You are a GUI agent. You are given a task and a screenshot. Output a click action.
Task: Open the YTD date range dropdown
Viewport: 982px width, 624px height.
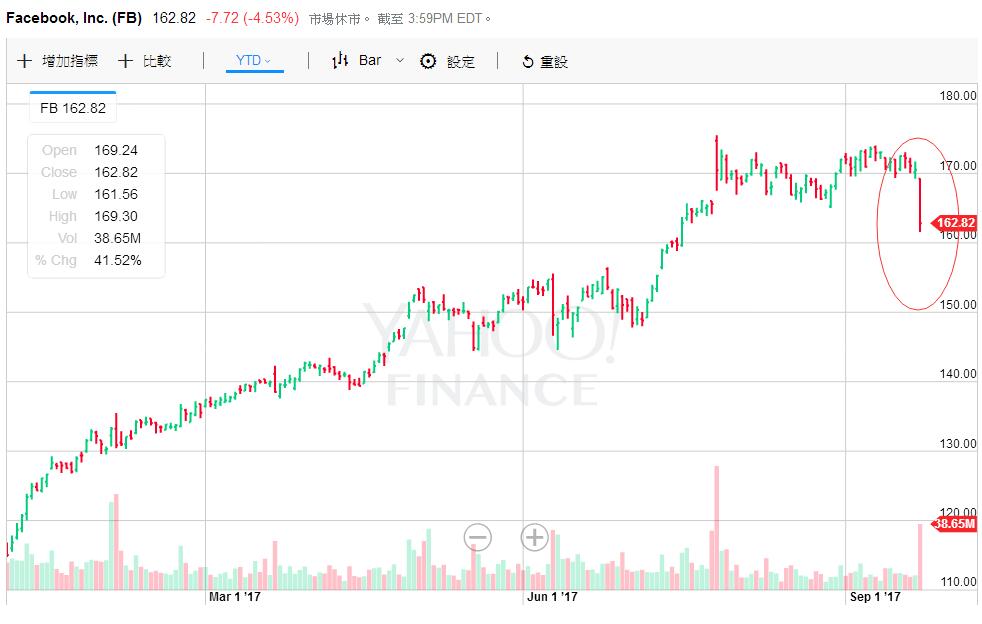click(x=254, y=61)
